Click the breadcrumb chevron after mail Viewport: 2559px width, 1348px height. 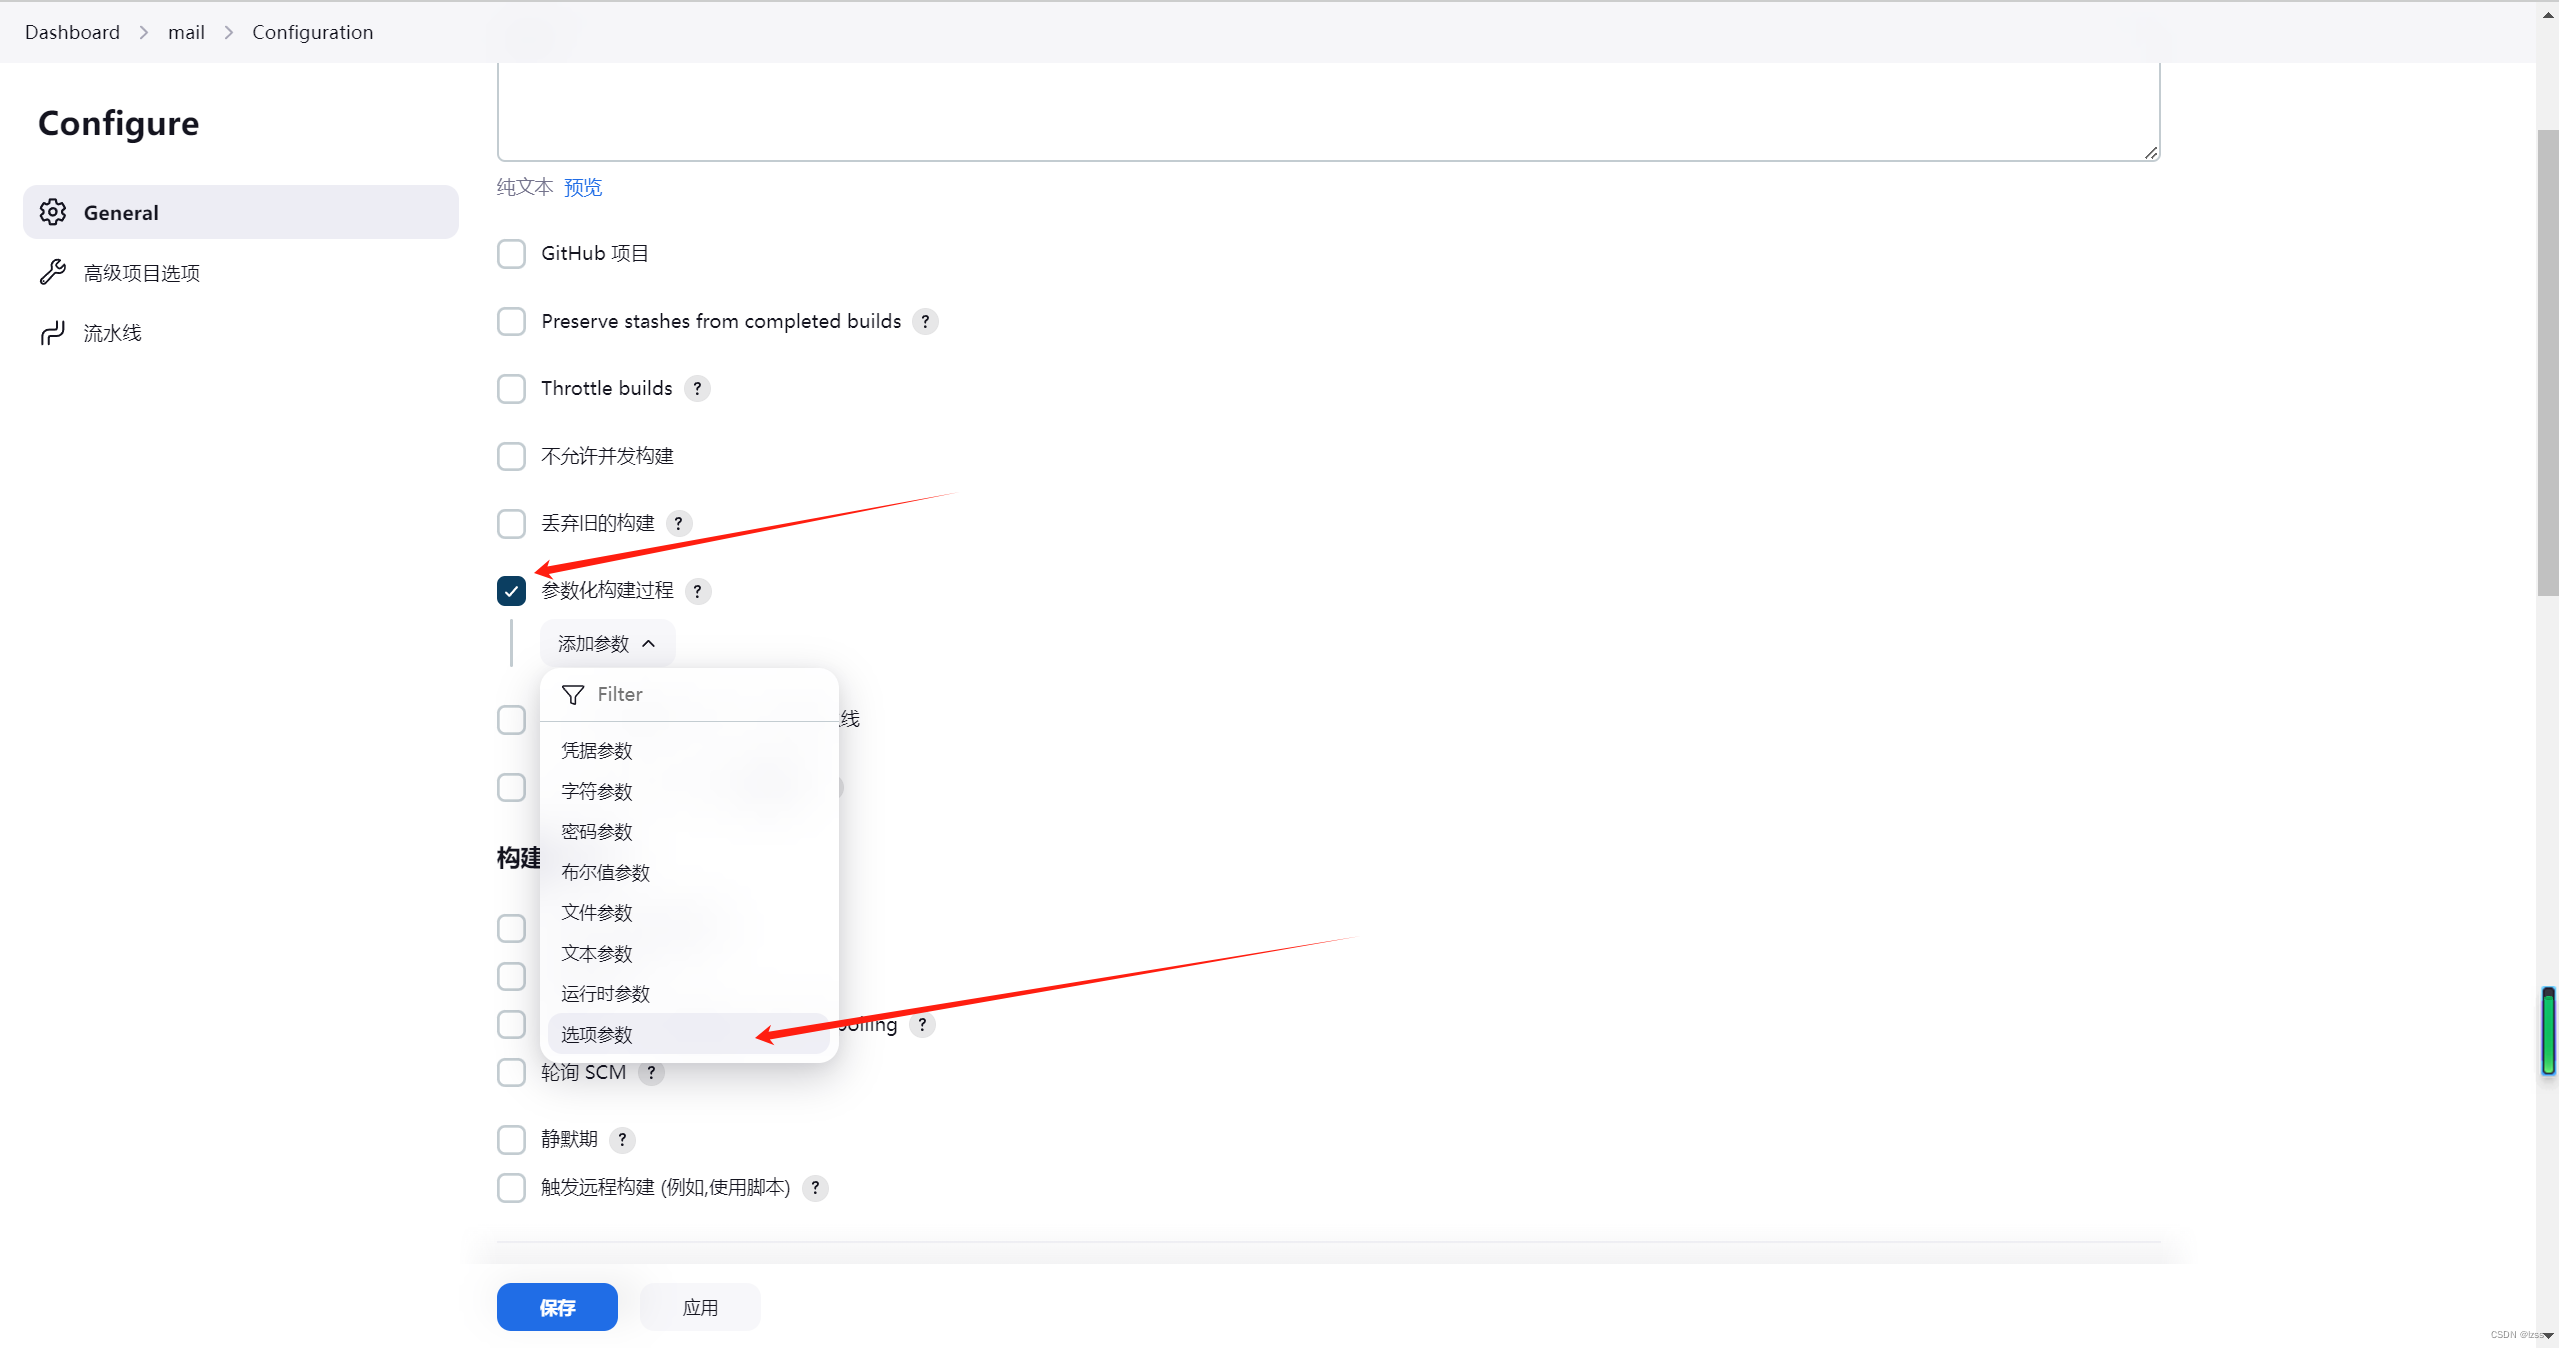tap(229, 33)
